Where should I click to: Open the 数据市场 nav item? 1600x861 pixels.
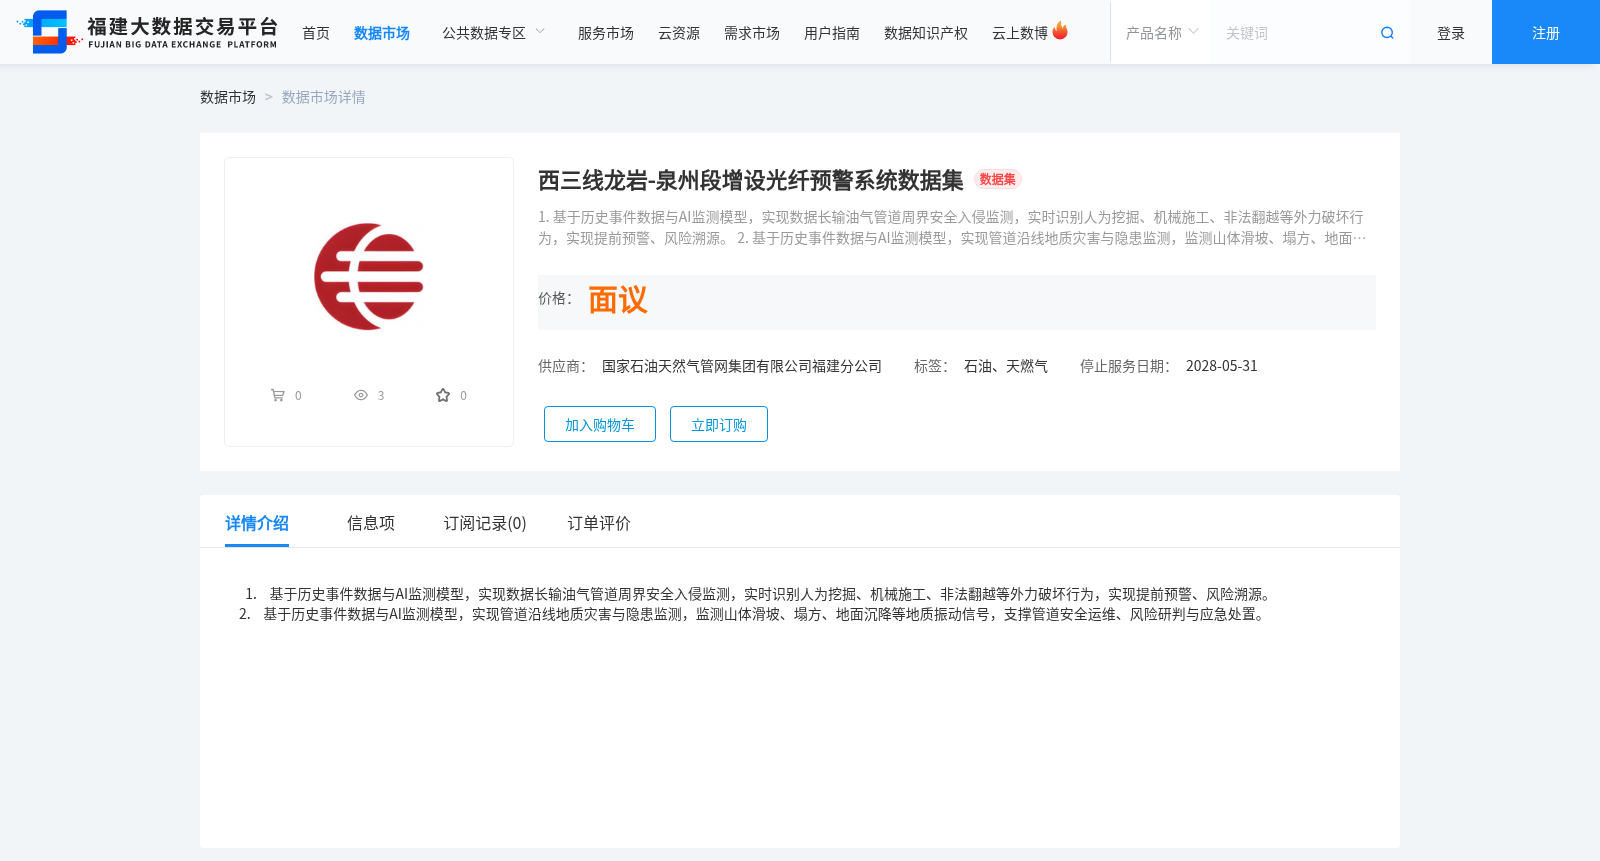pyautogui.click(x=382, y=33)
